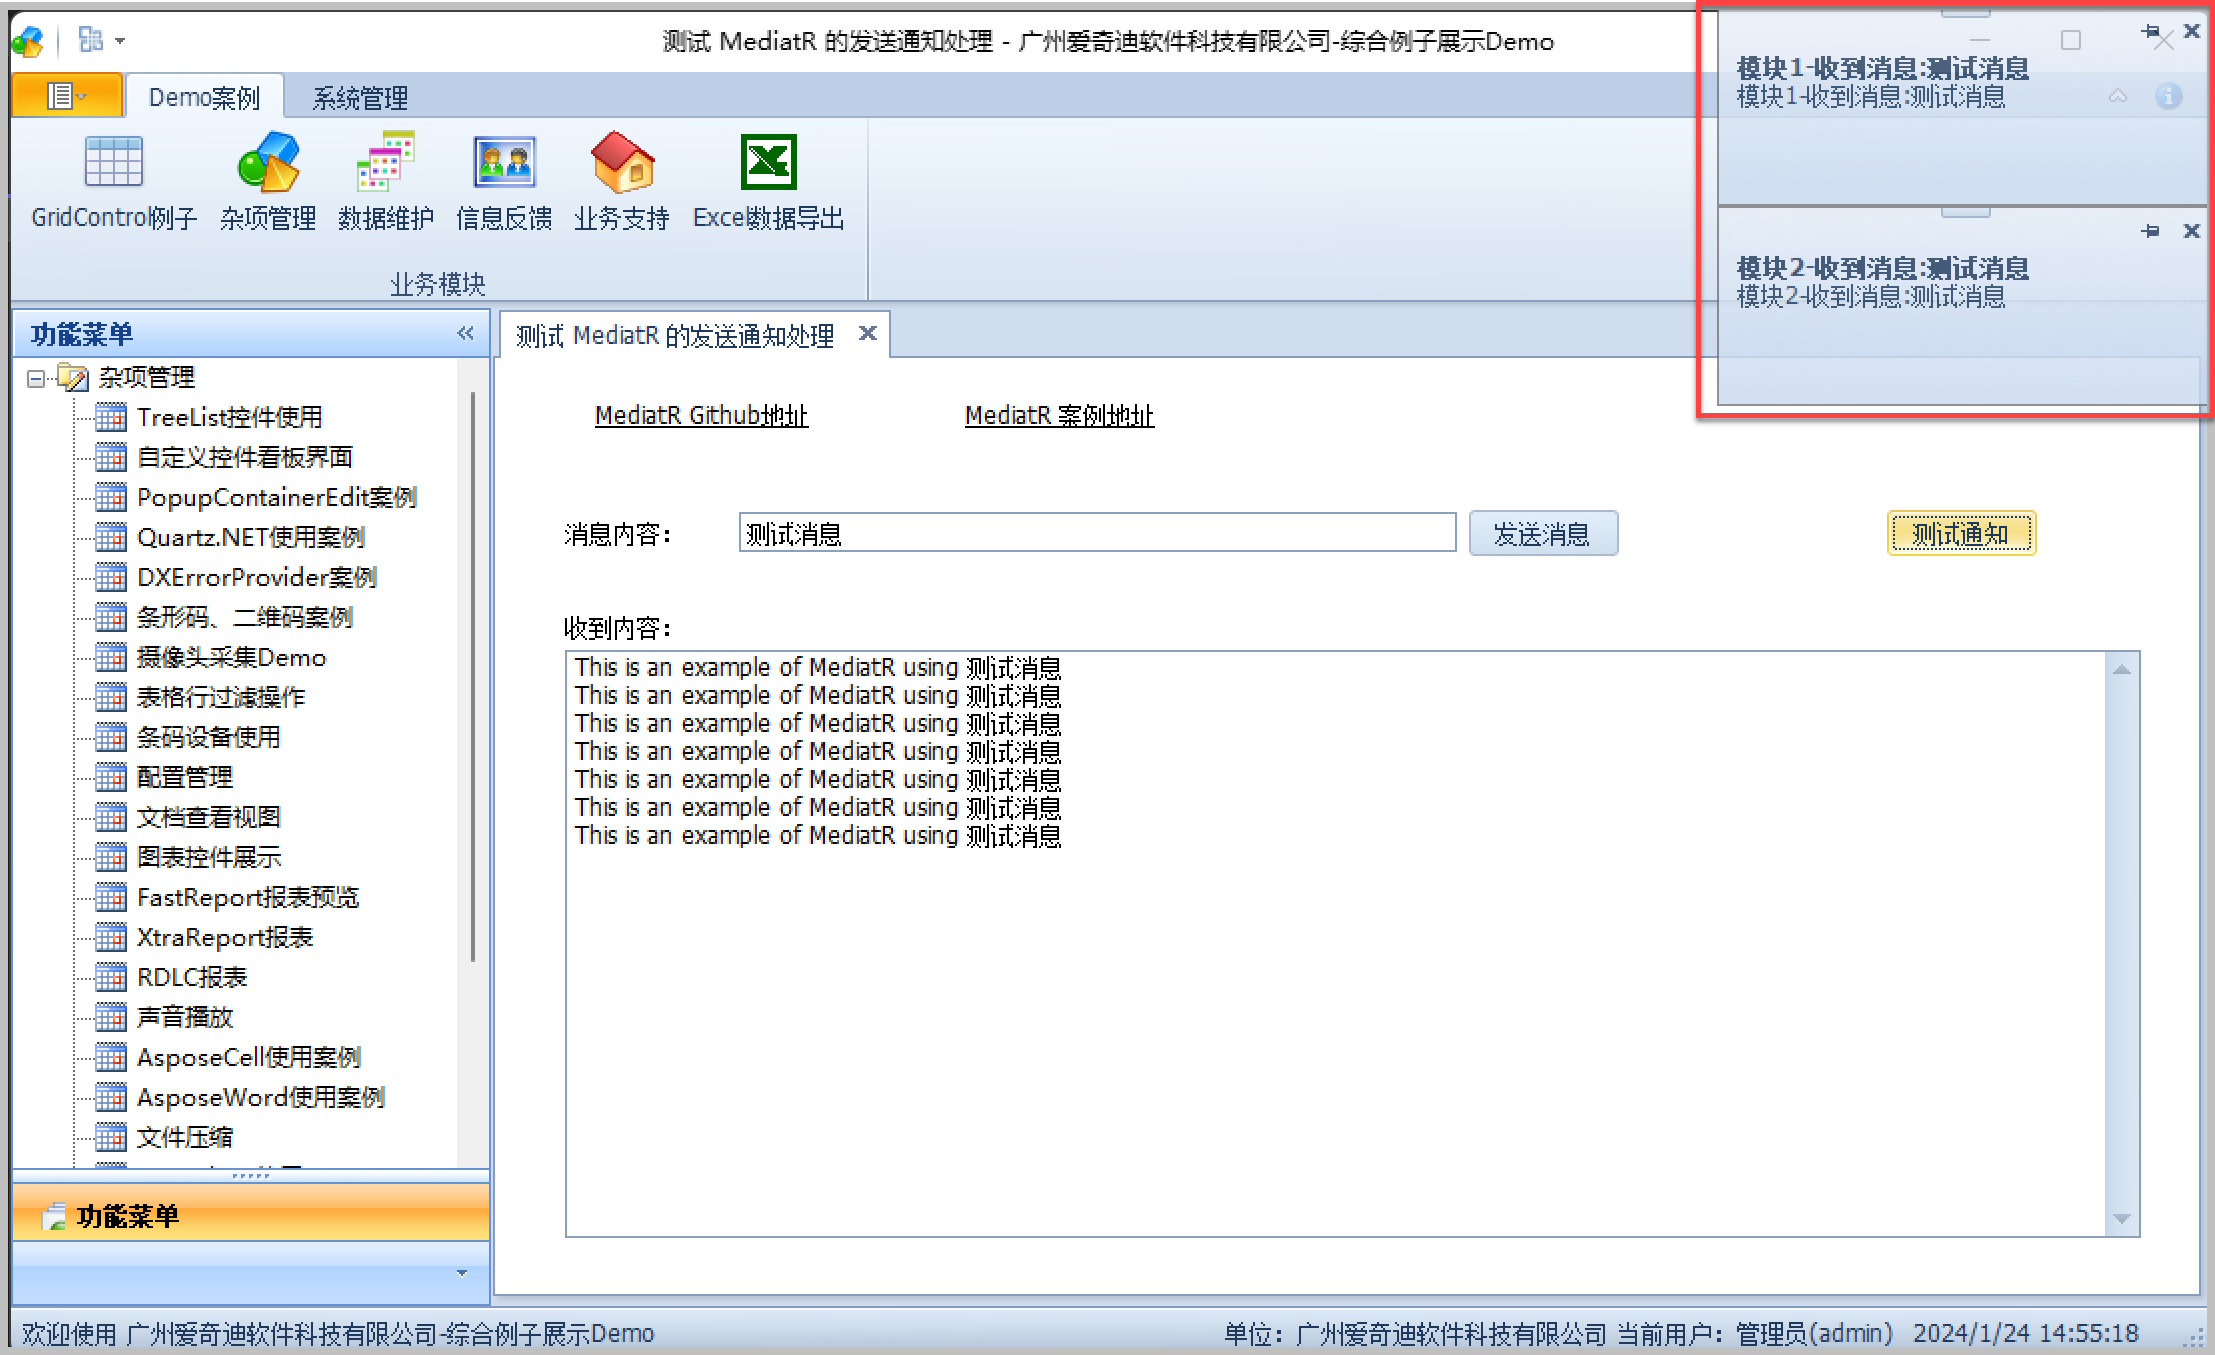Click the 测试通知 button

(1960, 534)
